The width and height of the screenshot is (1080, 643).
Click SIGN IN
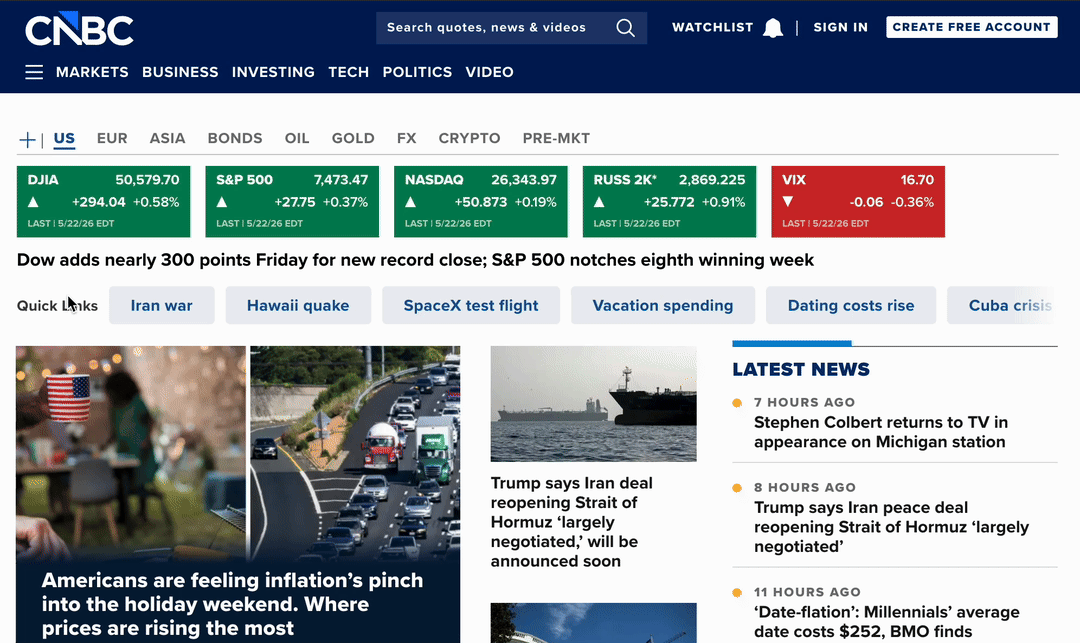click(x=840, y=28)
